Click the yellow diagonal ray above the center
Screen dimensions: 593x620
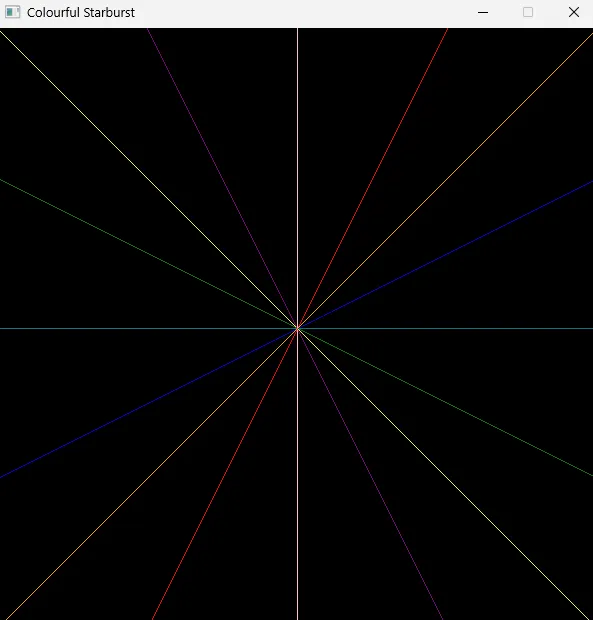[148, 180]
